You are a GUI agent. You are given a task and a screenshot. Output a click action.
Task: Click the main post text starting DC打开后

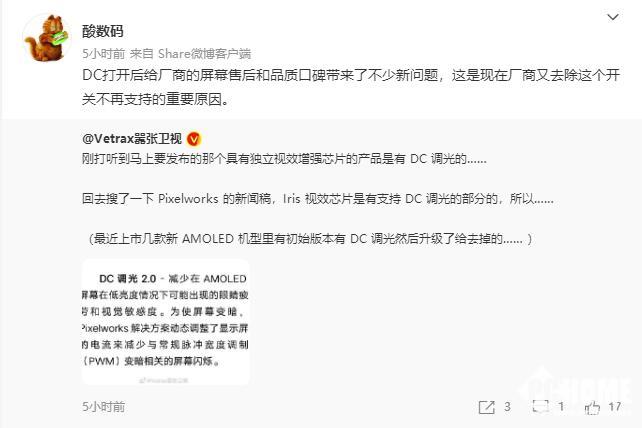[x=351, y=87]
